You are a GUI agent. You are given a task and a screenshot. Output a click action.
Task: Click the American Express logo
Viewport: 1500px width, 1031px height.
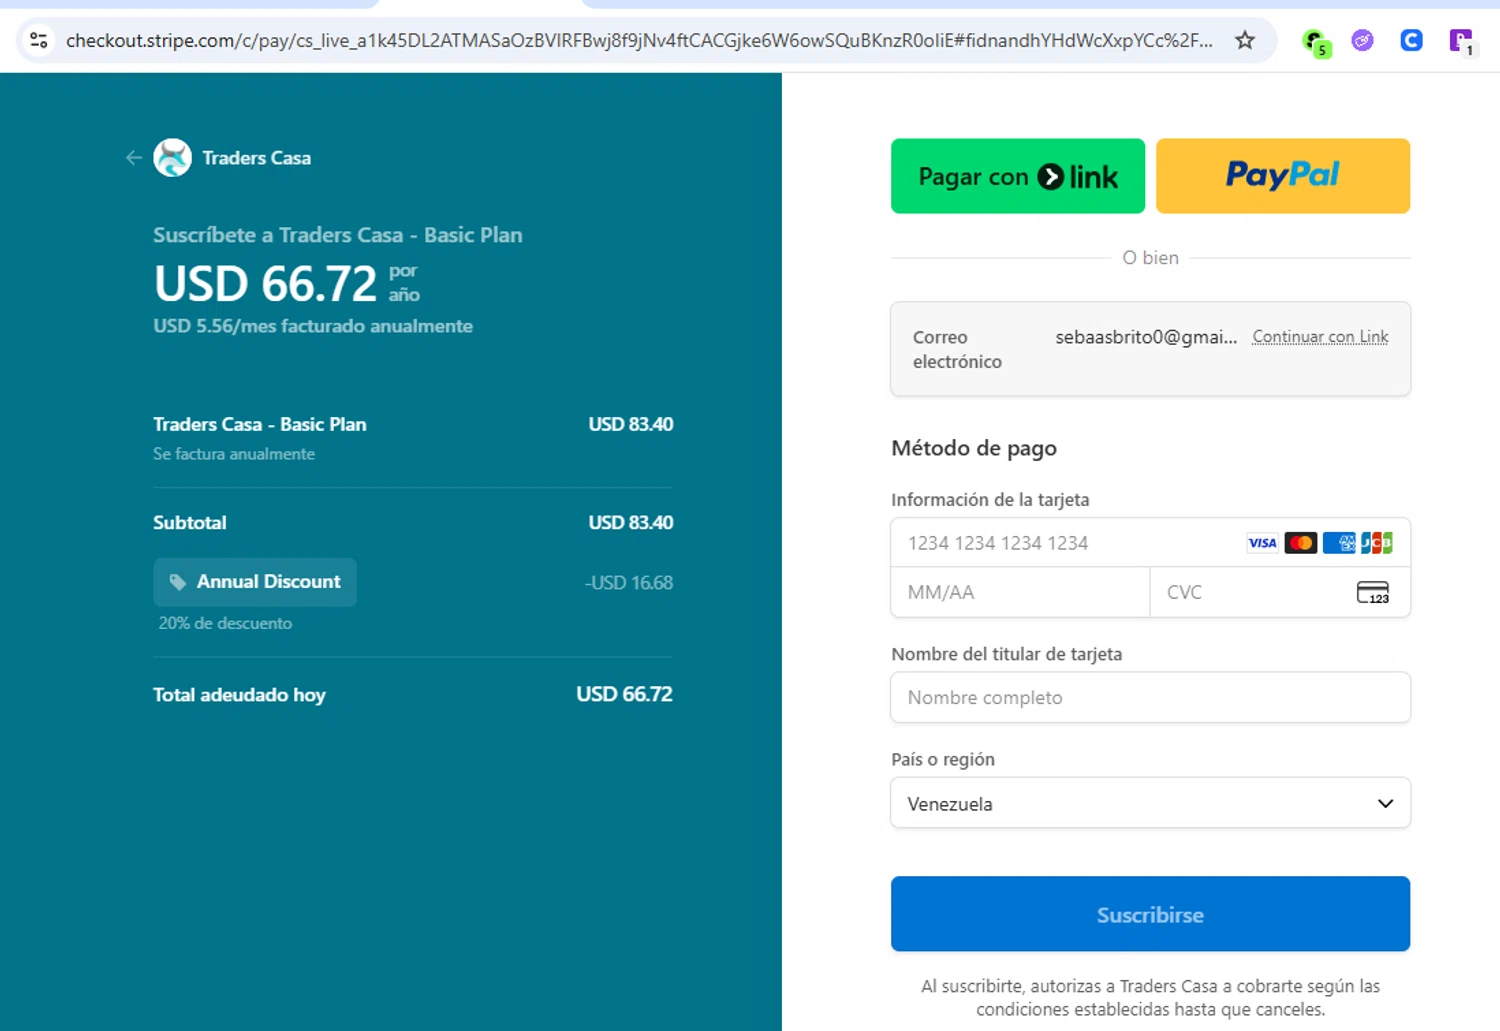1339,543
